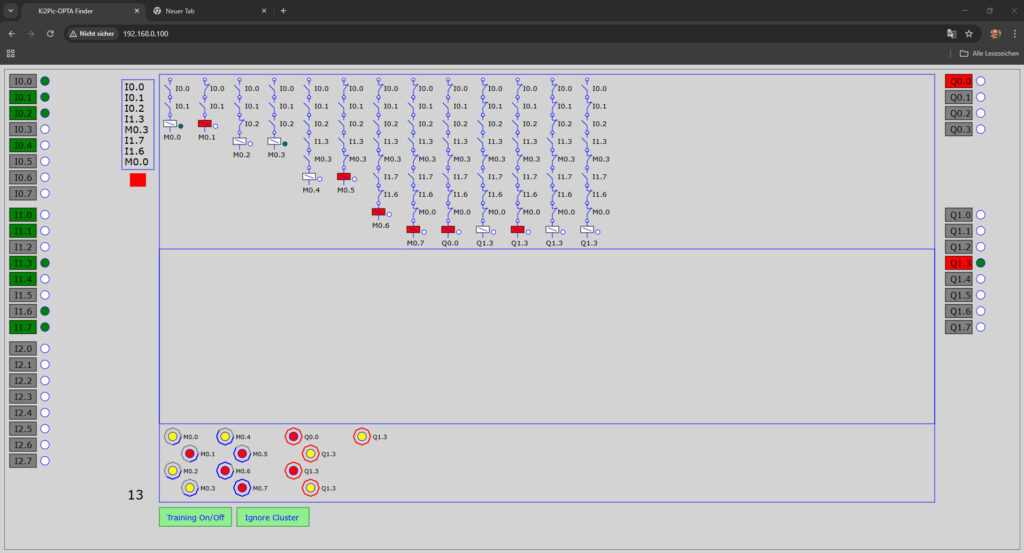Click the M0.1 red coil symbol in ladder diagram
Screen dimensions: 1024x553
[x=204, y=124]
